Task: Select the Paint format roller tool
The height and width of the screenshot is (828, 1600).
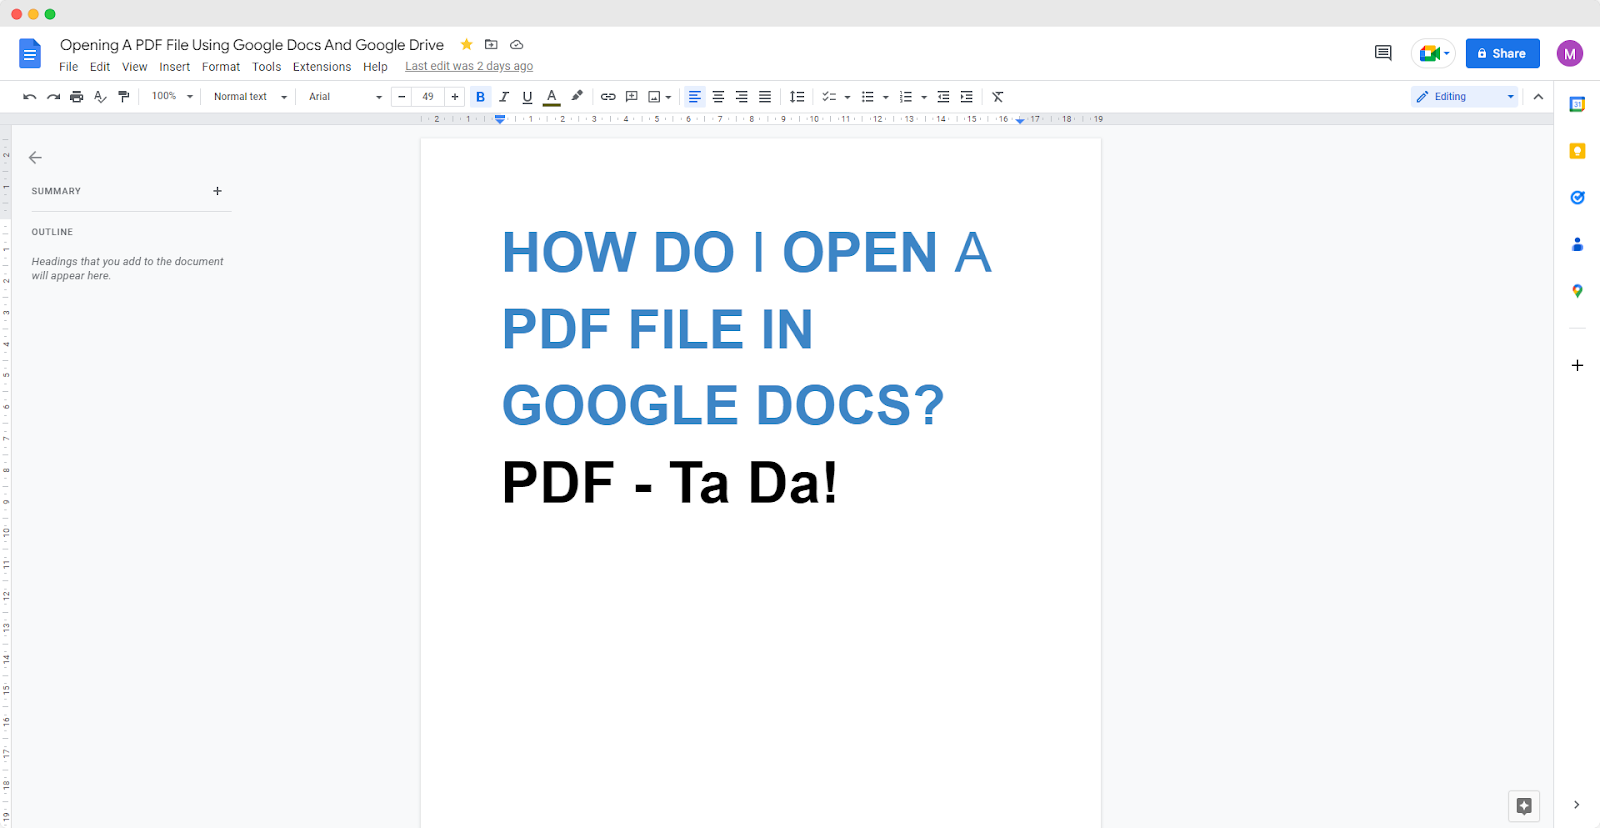Action: pyautogui.click(x=124, y=97)
